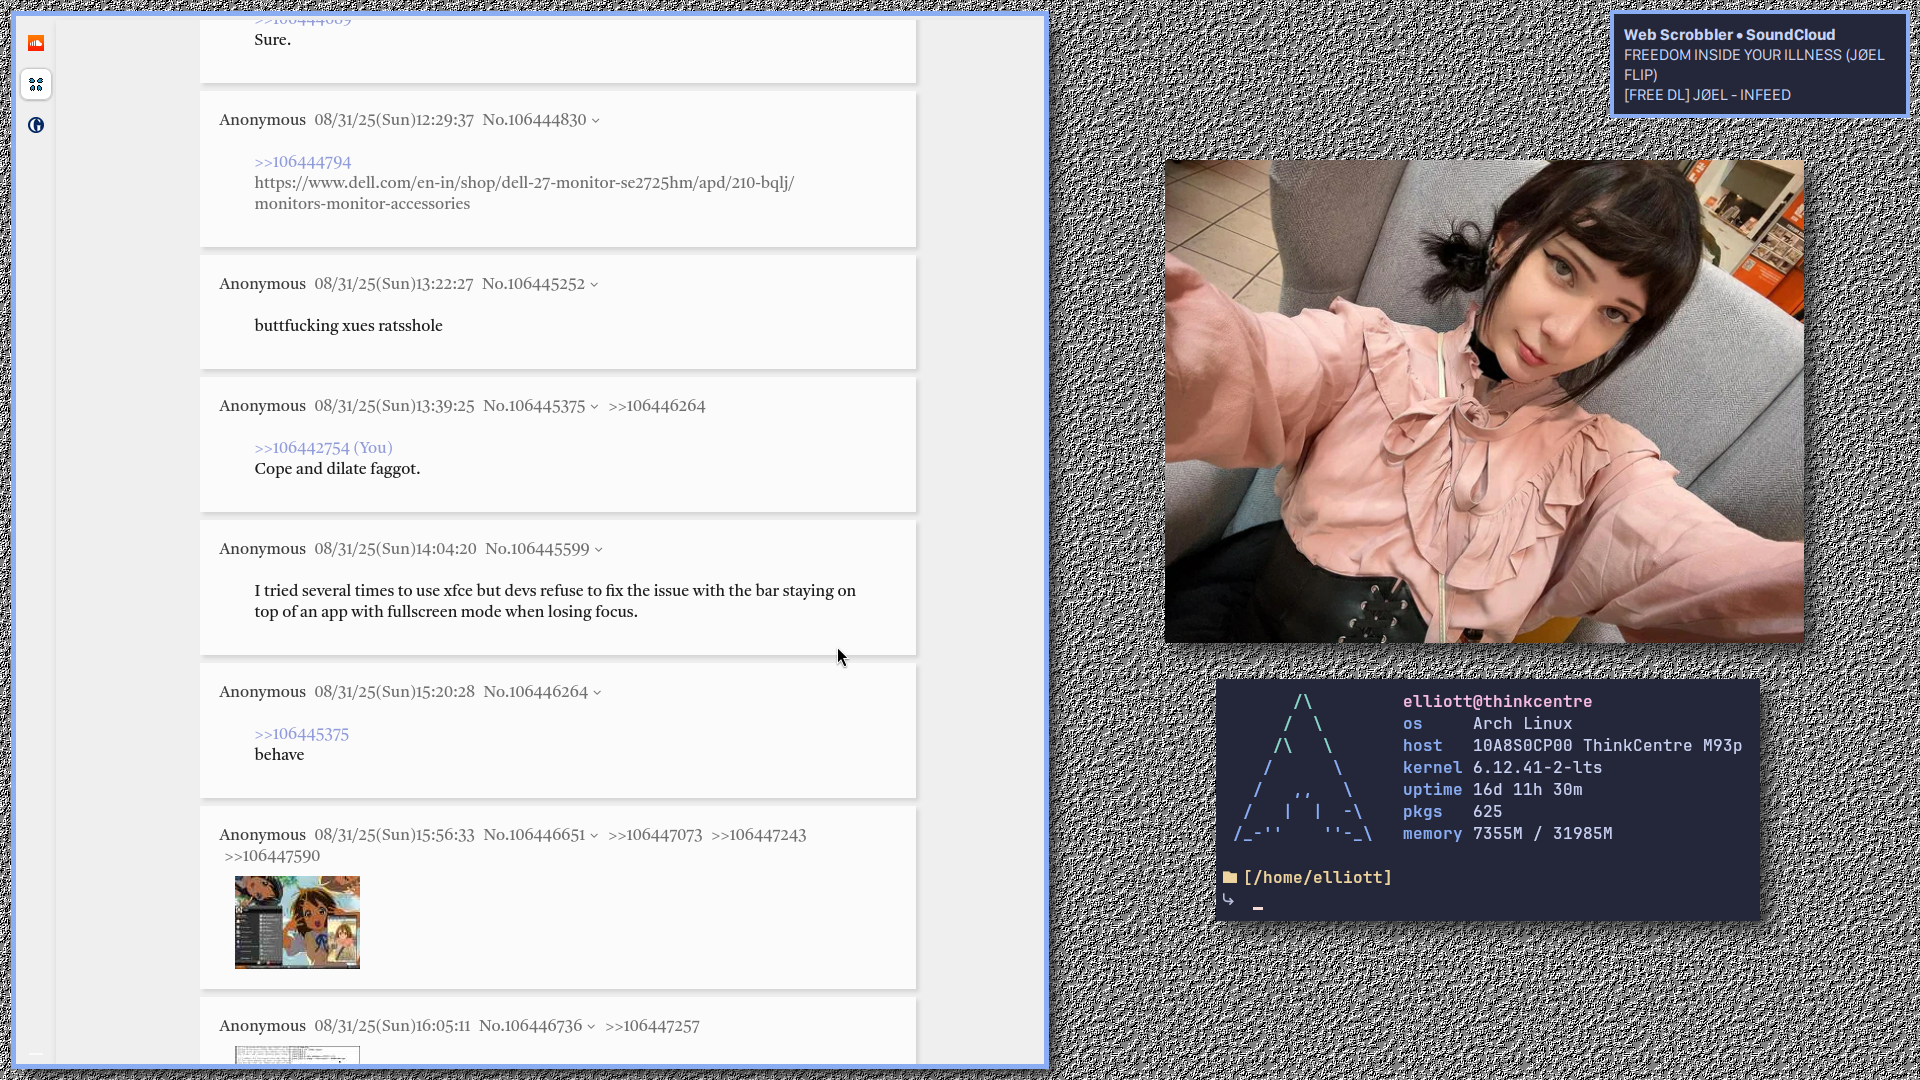1920x1080 pixels.
Task: Follow quote link >>106445375 in 'behave' post
Action: [301, 734]
